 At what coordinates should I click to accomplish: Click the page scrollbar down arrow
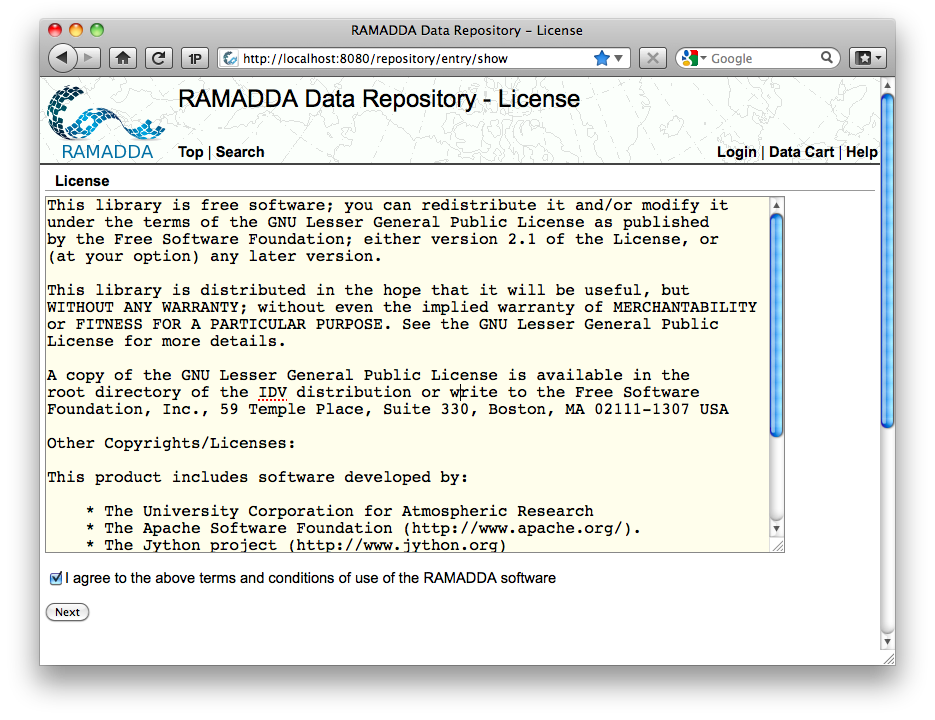pyautogui.click(x=887, y=642)
